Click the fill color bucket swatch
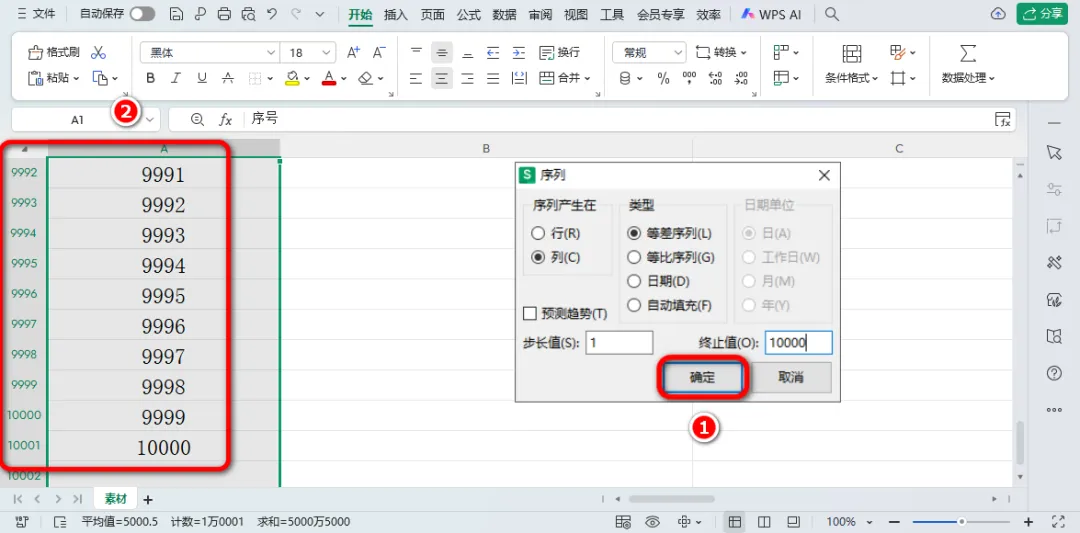 292,79
